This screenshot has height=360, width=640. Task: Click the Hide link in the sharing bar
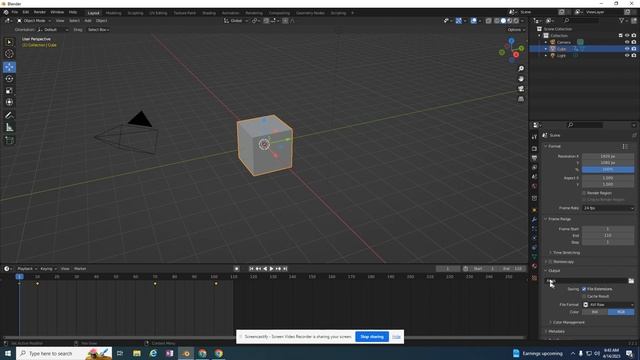[x=396, y=337]
